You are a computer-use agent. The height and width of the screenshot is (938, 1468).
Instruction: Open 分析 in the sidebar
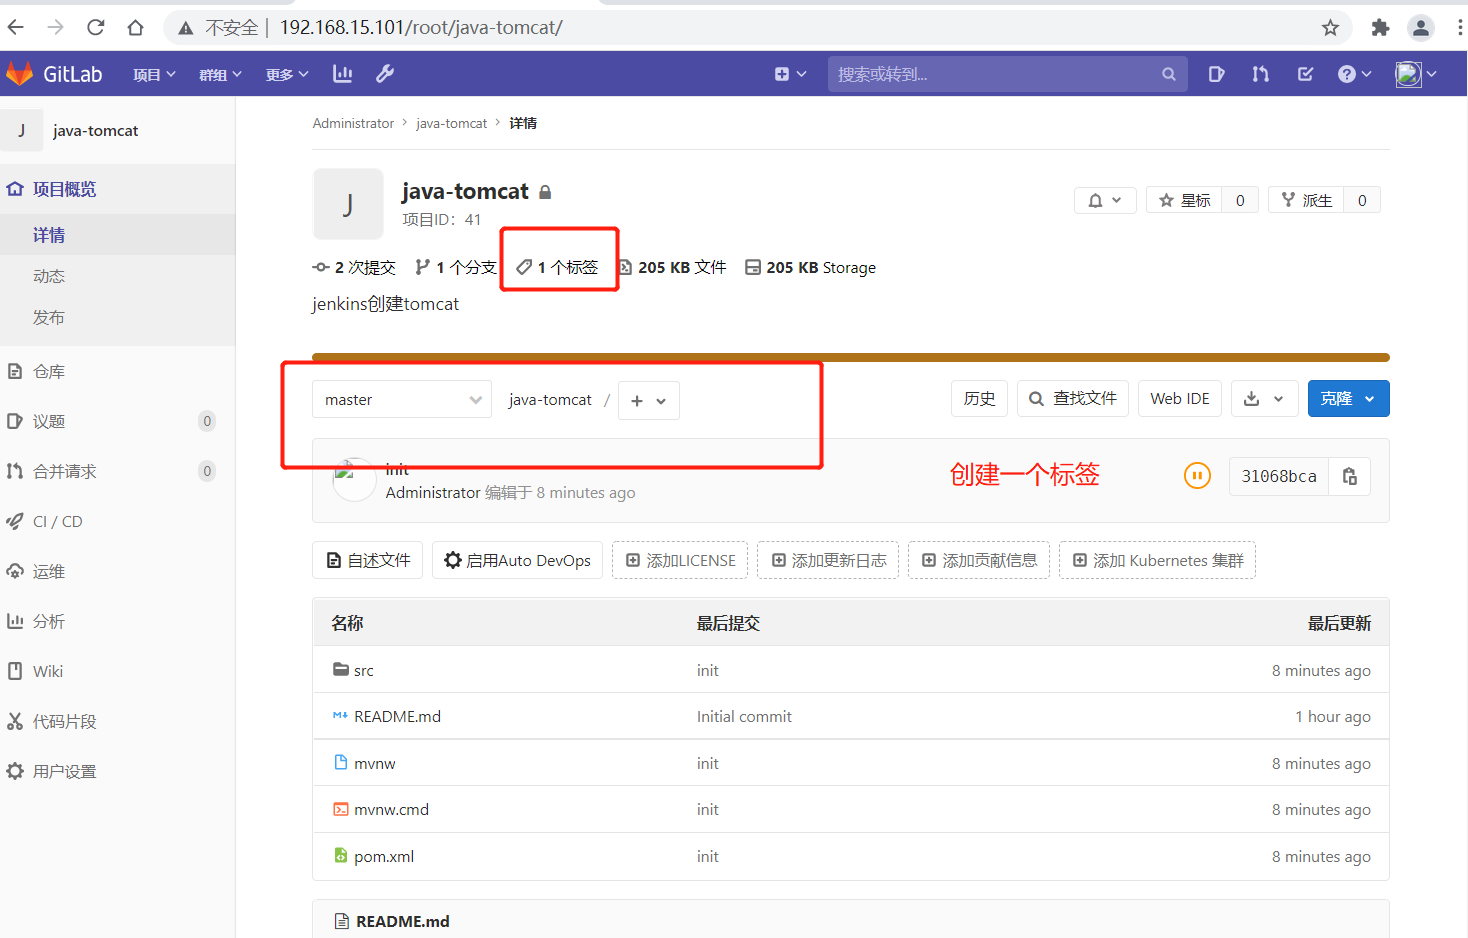click(117, 621)
